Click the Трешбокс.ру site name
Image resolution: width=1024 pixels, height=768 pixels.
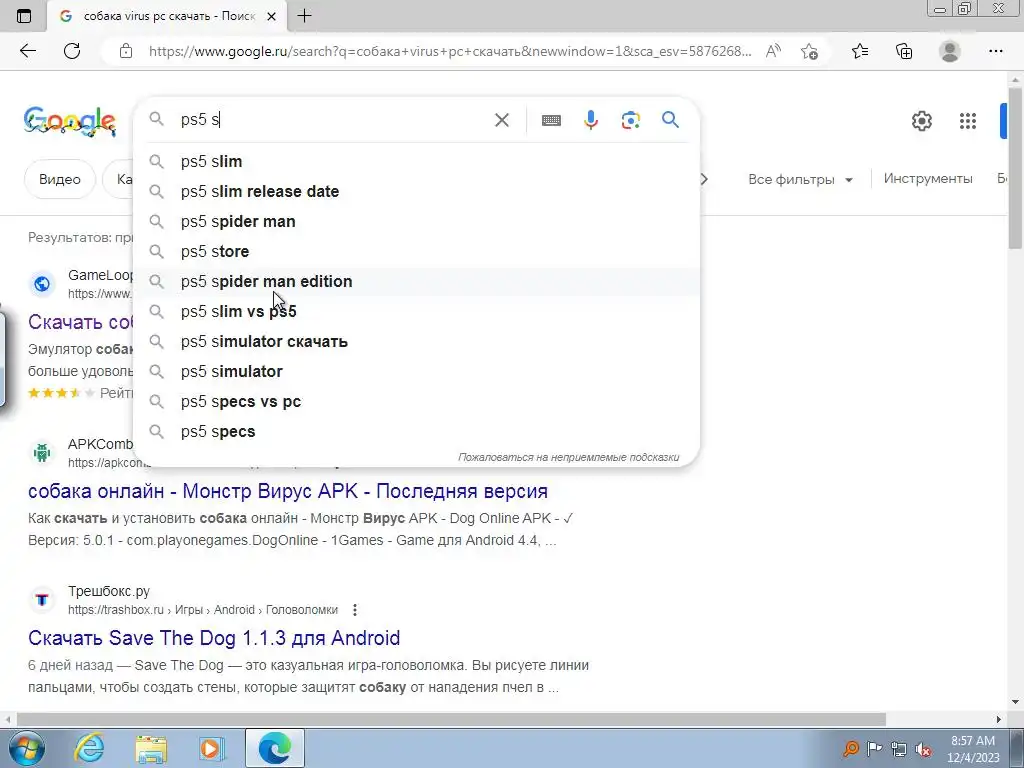pyautogui.click(x=109, y=591)
